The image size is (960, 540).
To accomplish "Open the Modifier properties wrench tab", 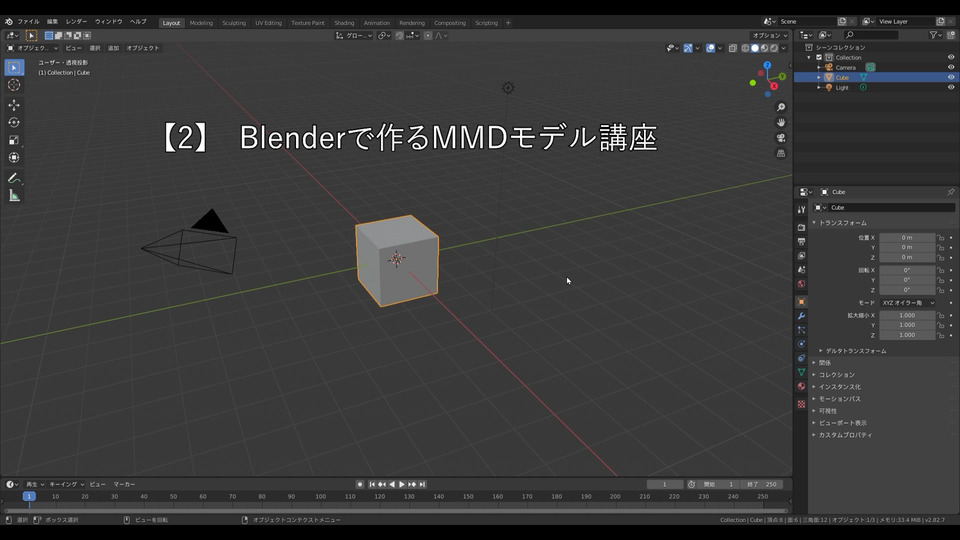I will (x=801, y=316).
